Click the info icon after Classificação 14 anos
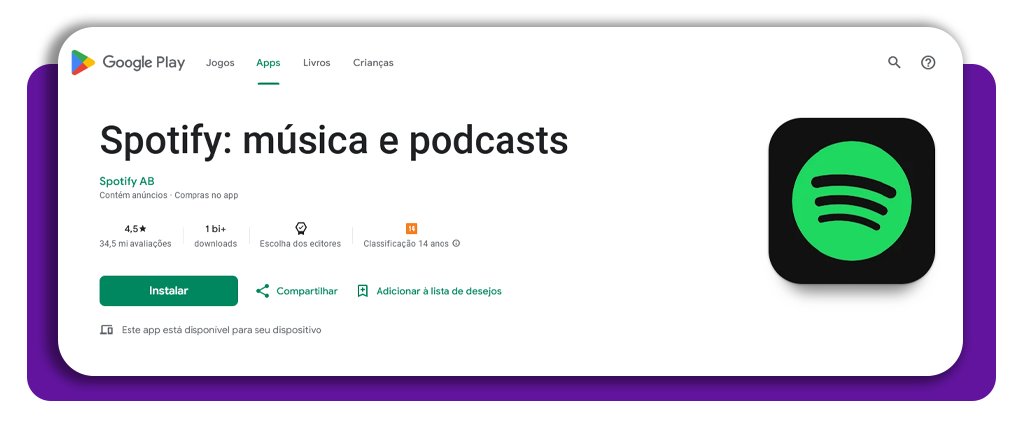 pos(456,244)
